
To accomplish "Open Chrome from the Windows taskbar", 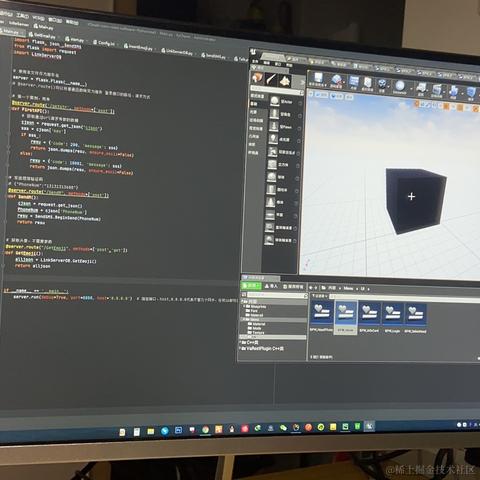I will tap(206, 430).
